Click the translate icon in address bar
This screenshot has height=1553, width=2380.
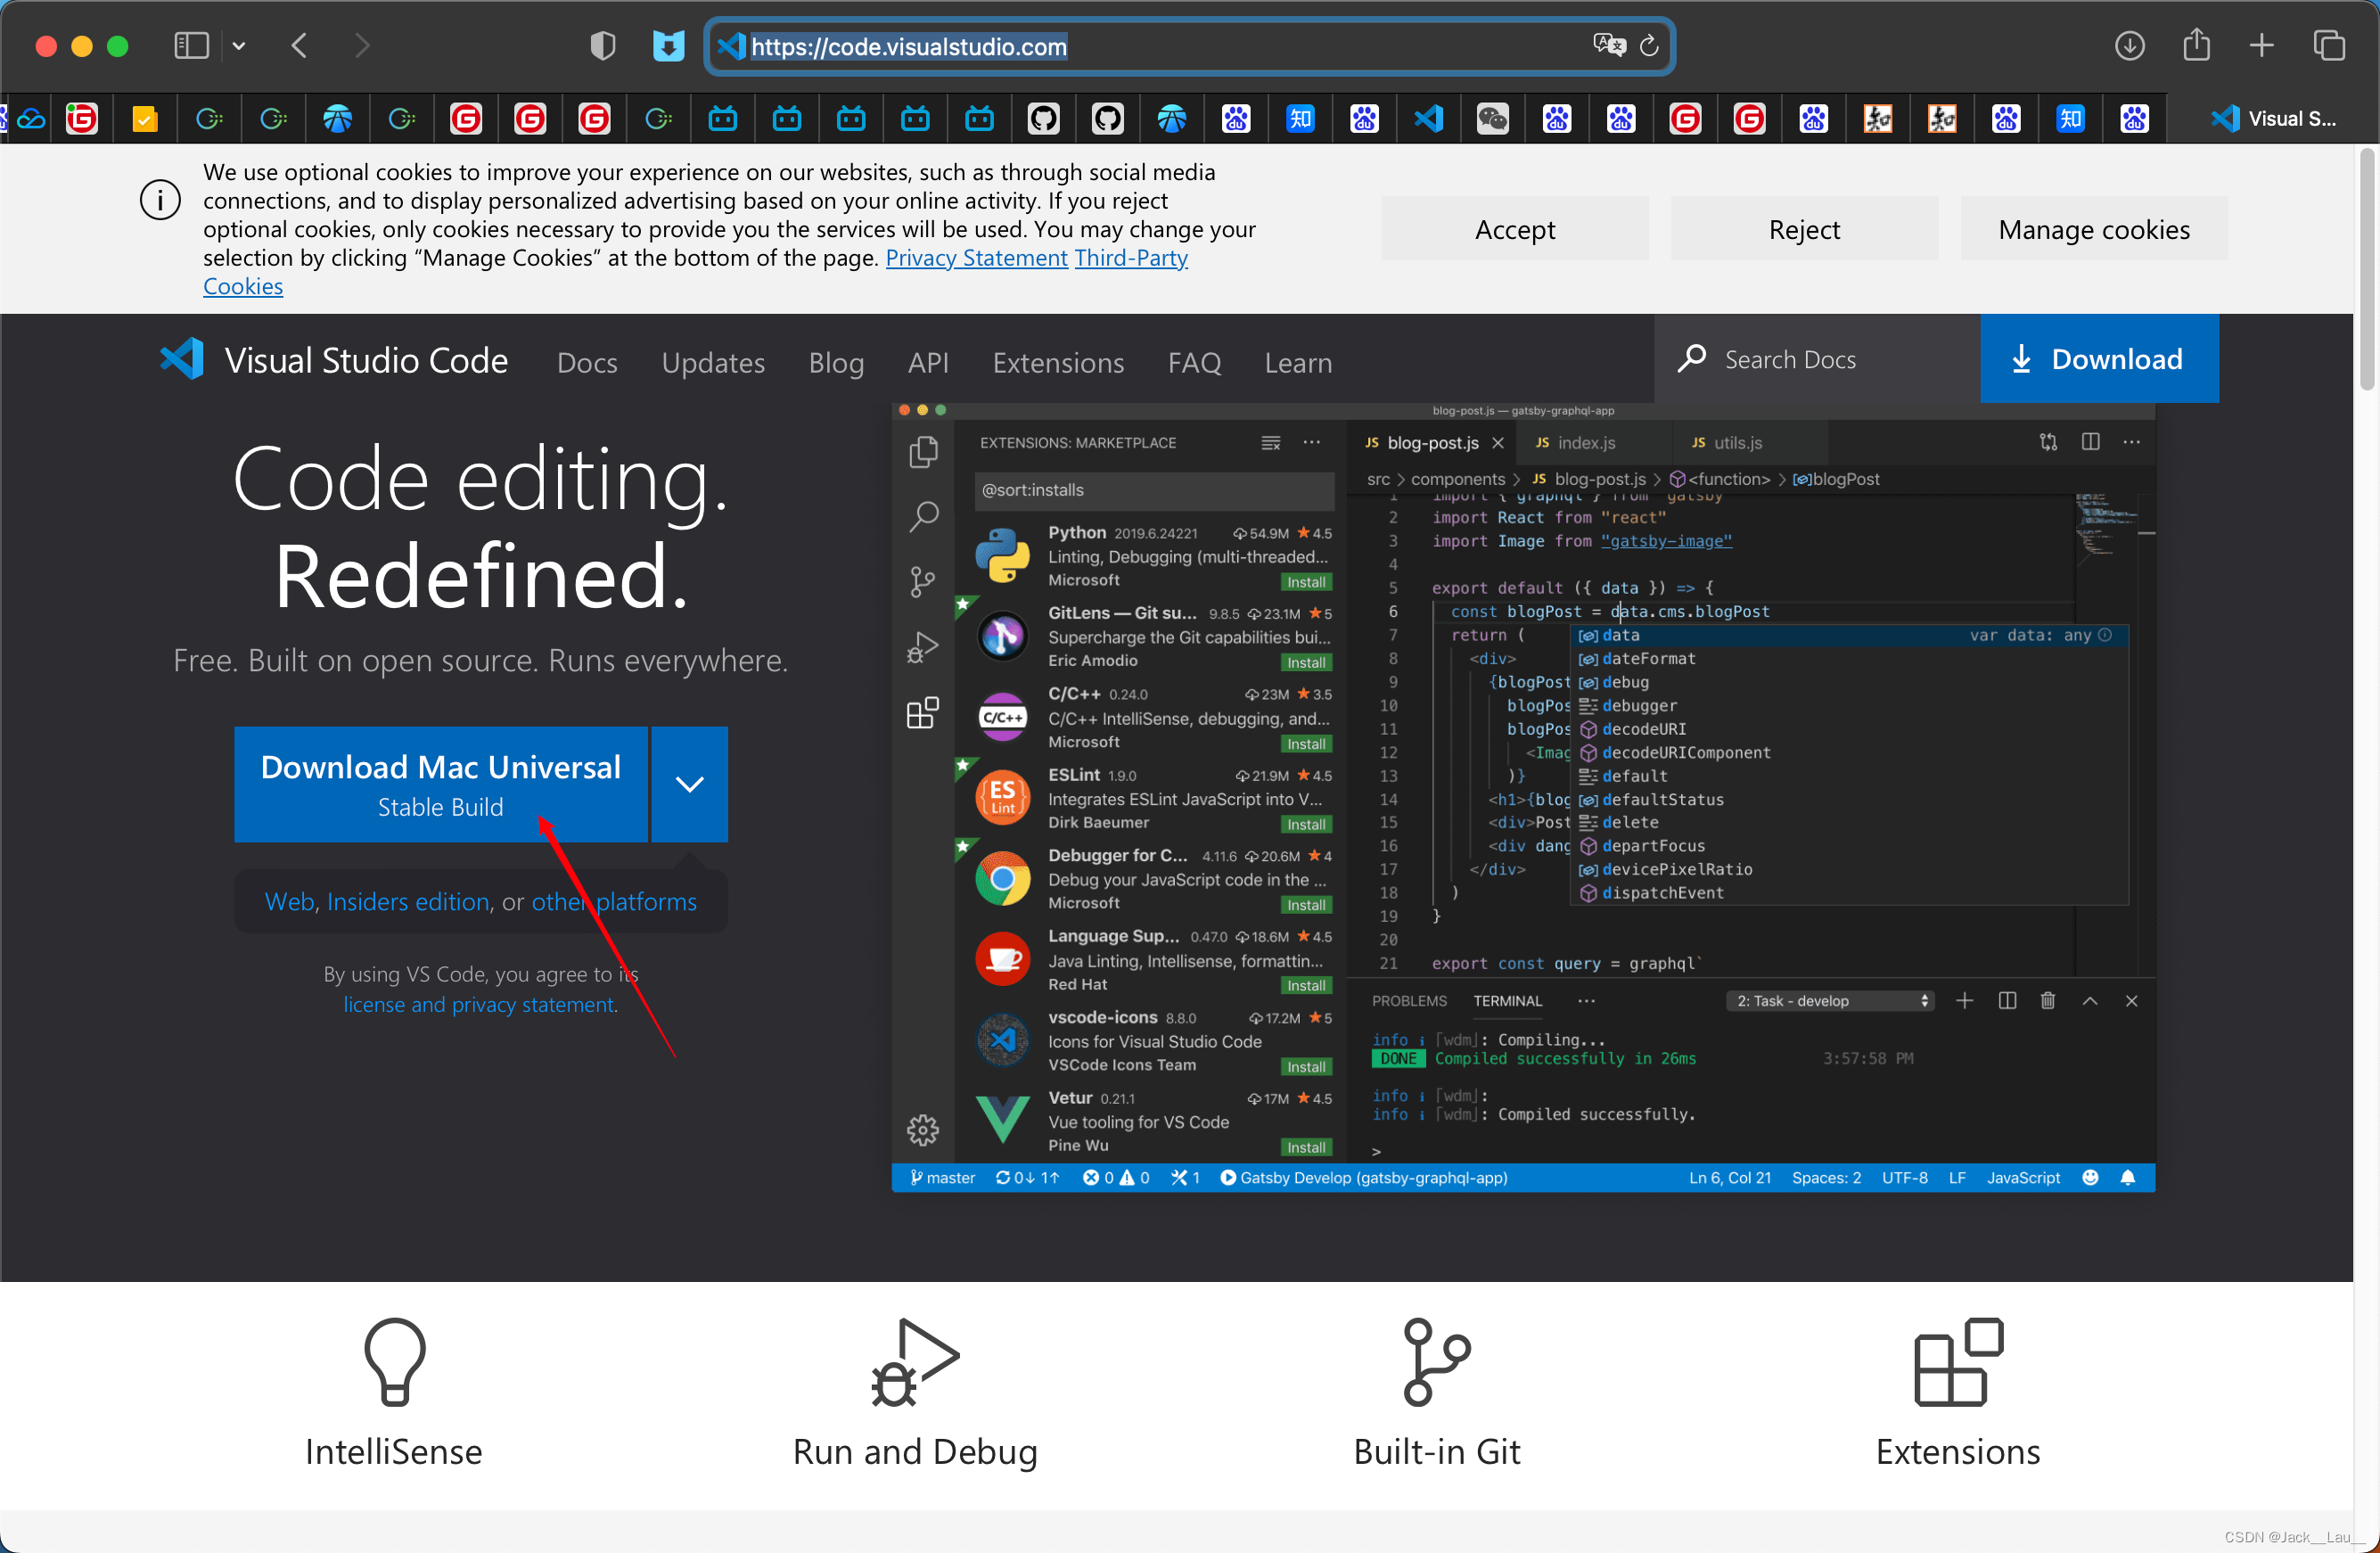tap(1608, 46)
